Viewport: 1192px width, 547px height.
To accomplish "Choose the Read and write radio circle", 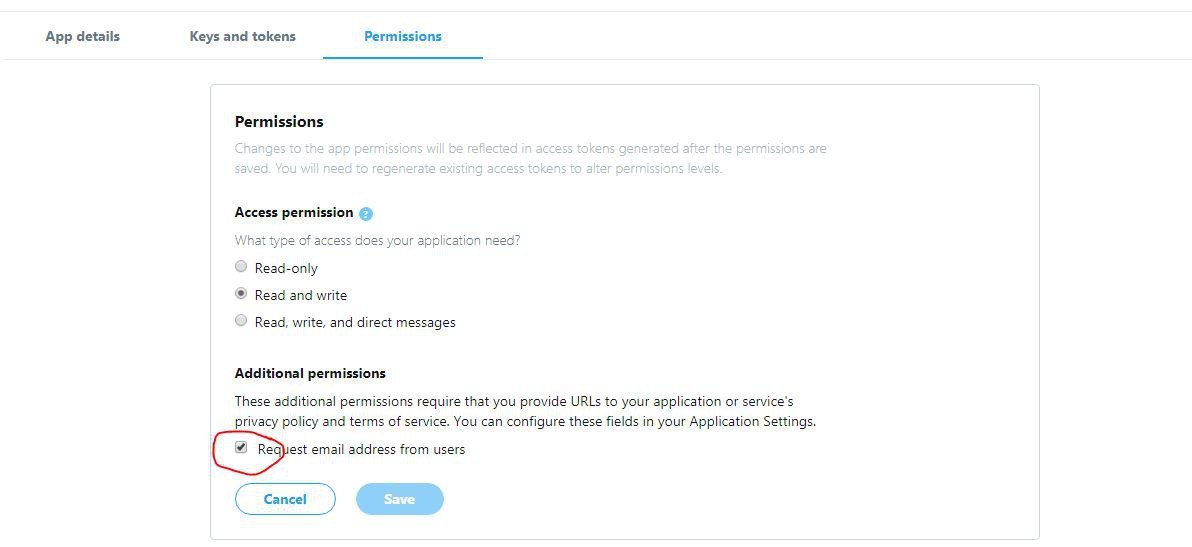I will [x=241, y=294].
